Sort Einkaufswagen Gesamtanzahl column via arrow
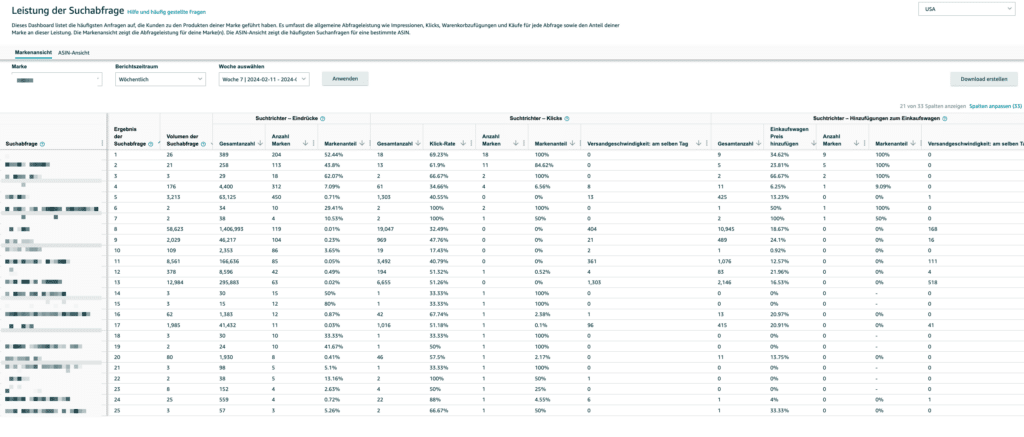This screenshot has width=1024, height=437. coord(758,143)
